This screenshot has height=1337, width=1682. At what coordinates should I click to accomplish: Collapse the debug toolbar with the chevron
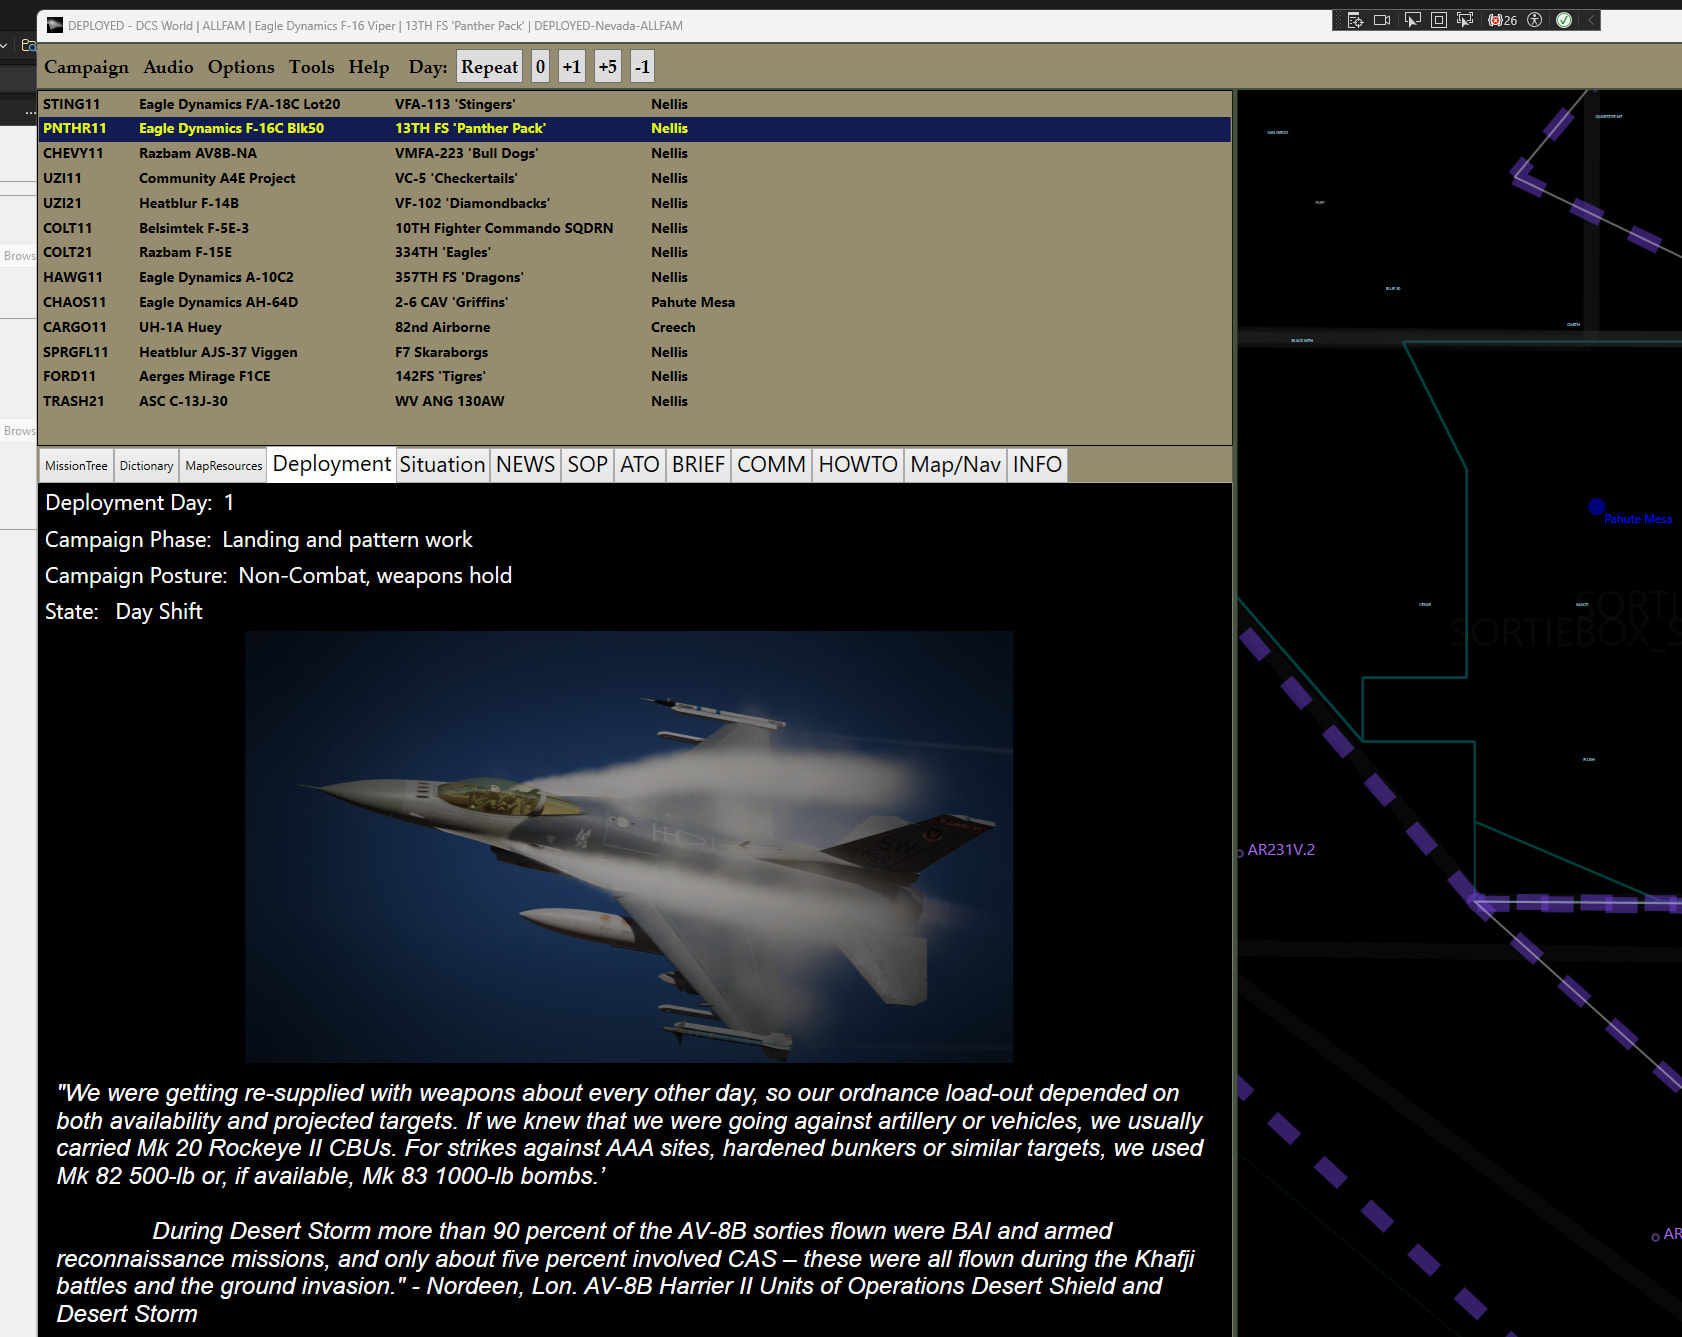1591,20
